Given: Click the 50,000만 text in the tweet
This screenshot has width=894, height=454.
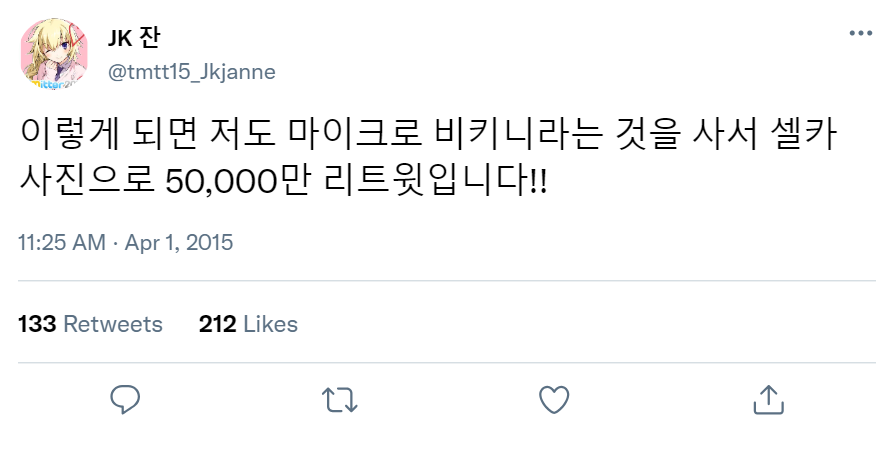Looking at the screenshot, I should tap(237, 181).
